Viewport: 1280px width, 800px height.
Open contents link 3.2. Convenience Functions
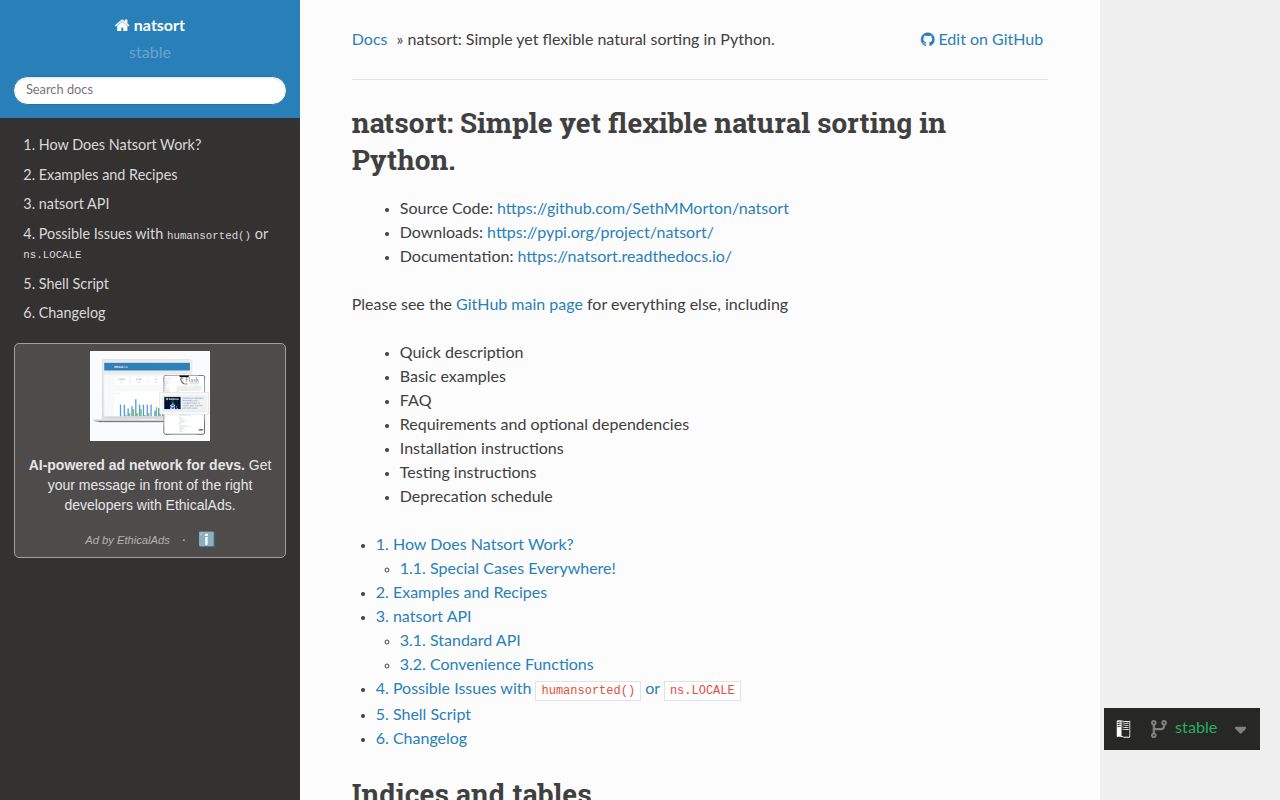click(497, 665)
